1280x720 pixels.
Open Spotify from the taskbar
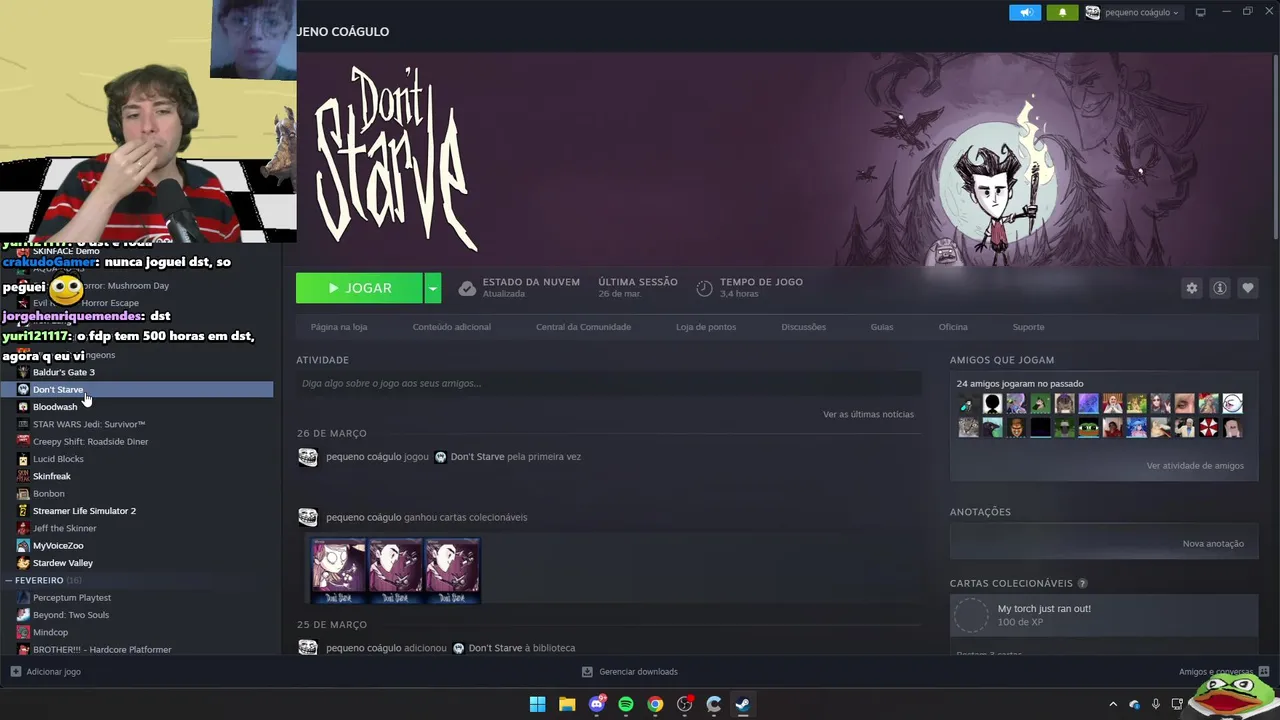pos(626,704)
